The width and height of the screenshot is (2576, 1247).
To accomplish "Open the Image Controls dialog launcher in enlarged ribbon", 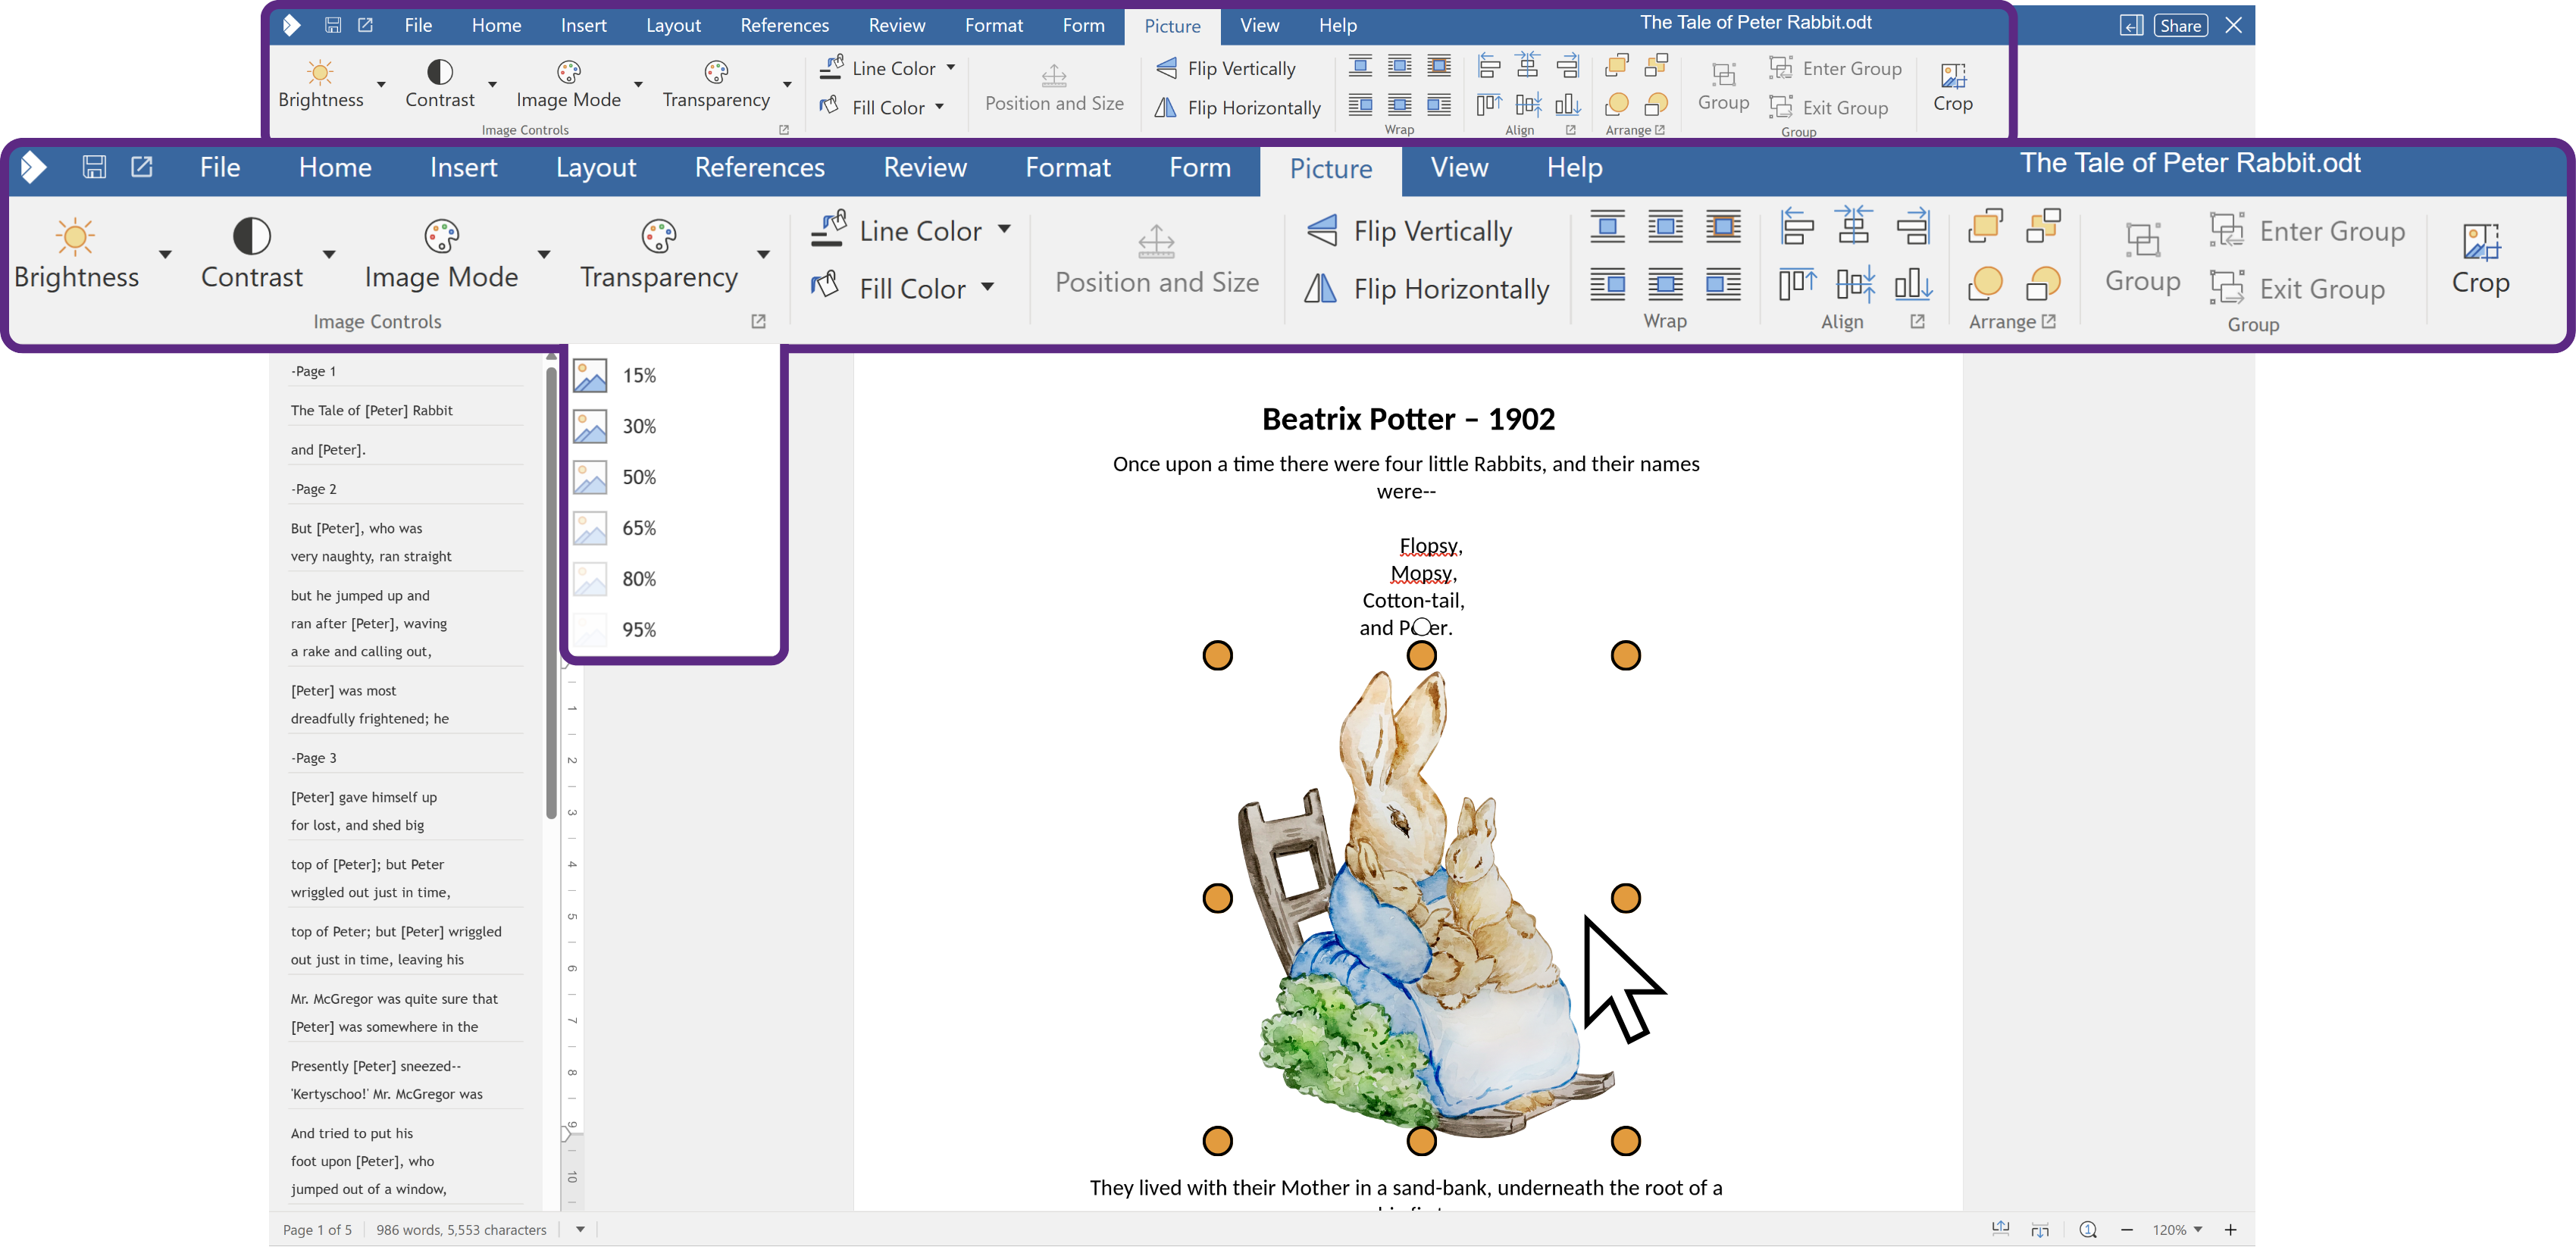I will pyautogui.click(x=758, y=321).
